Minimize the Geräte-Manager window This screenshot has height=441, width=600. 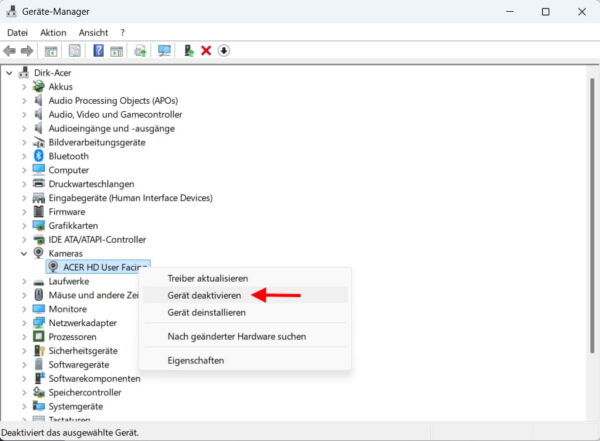coord(510,12)
